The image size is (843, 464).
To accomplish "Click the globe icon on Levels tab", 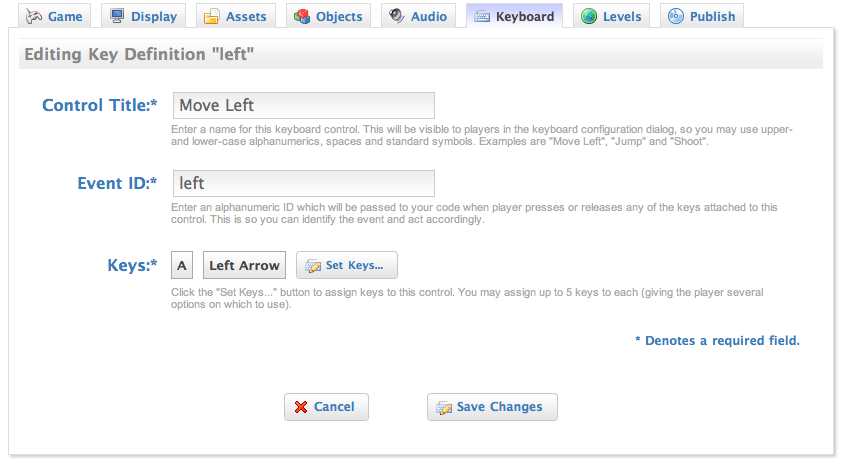I will [x=589, y=16].
